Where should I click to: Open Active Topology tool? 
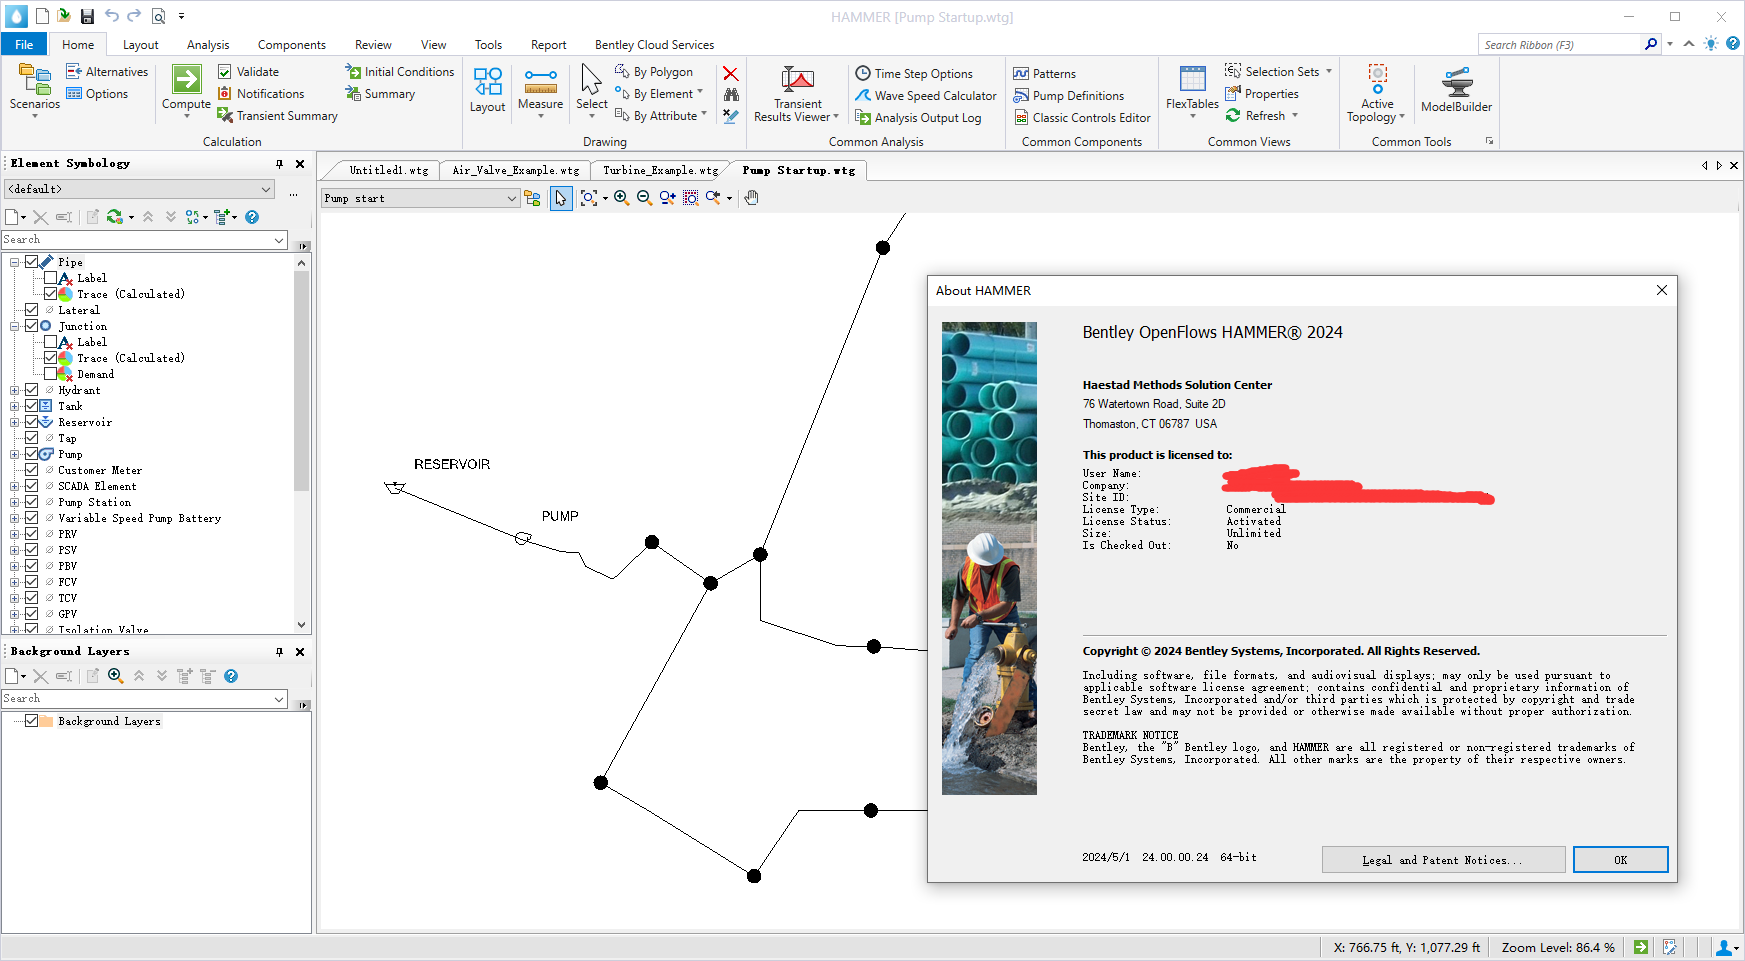click(1376, 93)
